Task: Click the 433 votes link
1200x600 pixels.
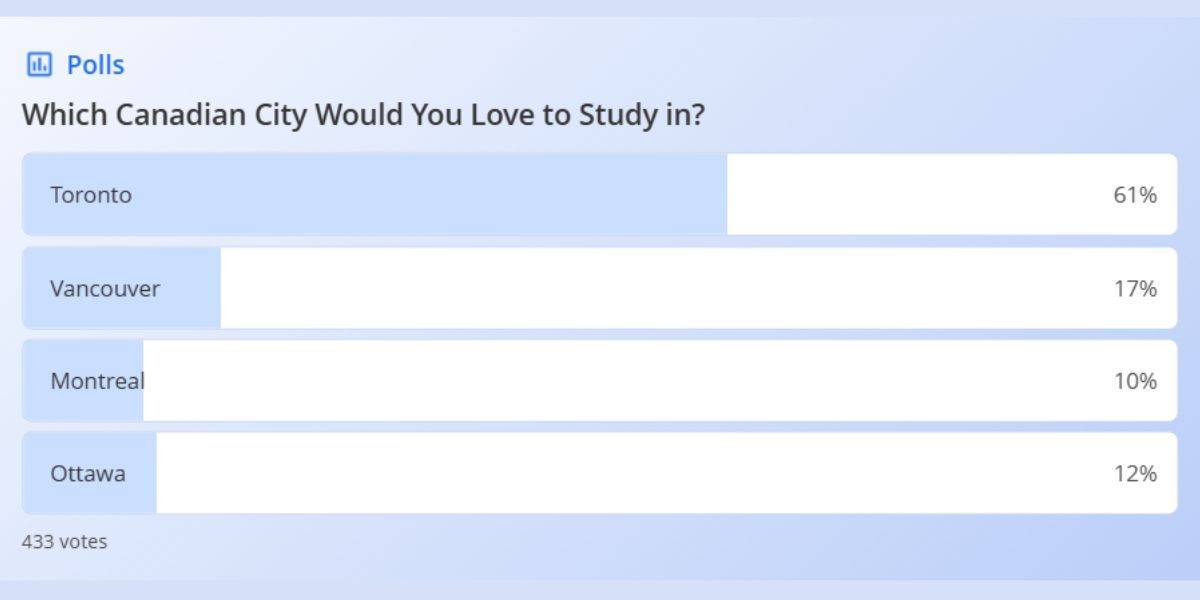Action: 64,541
